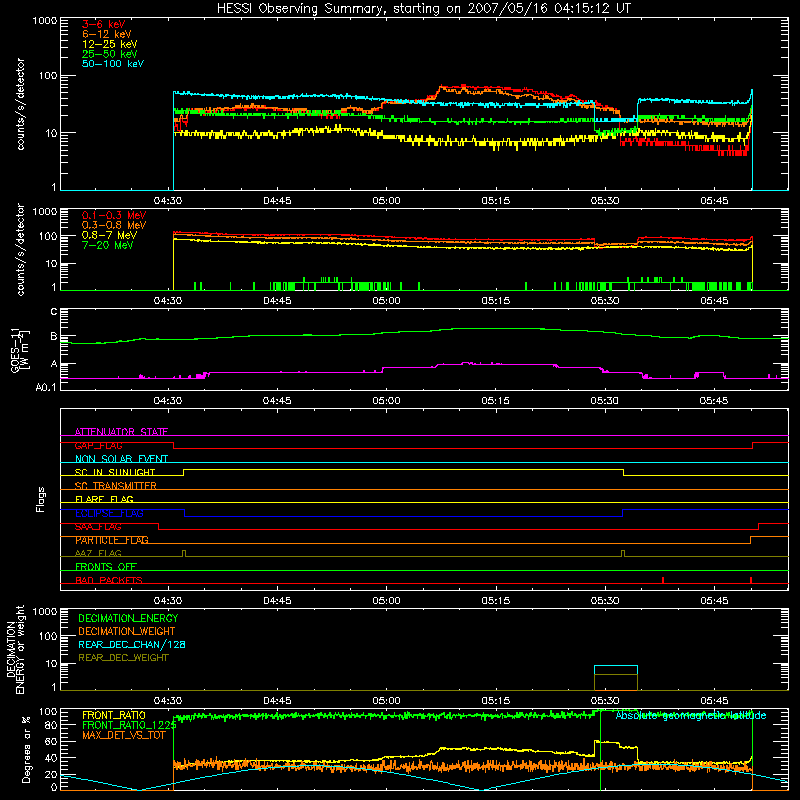Click the '7-20 MeV' legend entry
The height and width of the screenshot is (800, 800).
[107, 245]
